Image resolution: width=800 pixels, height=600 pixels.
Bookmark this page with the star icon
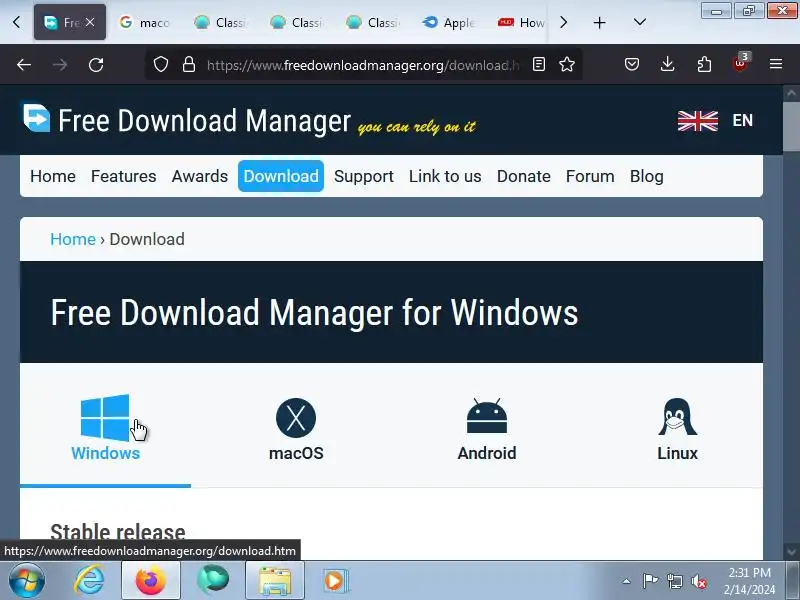567,64
